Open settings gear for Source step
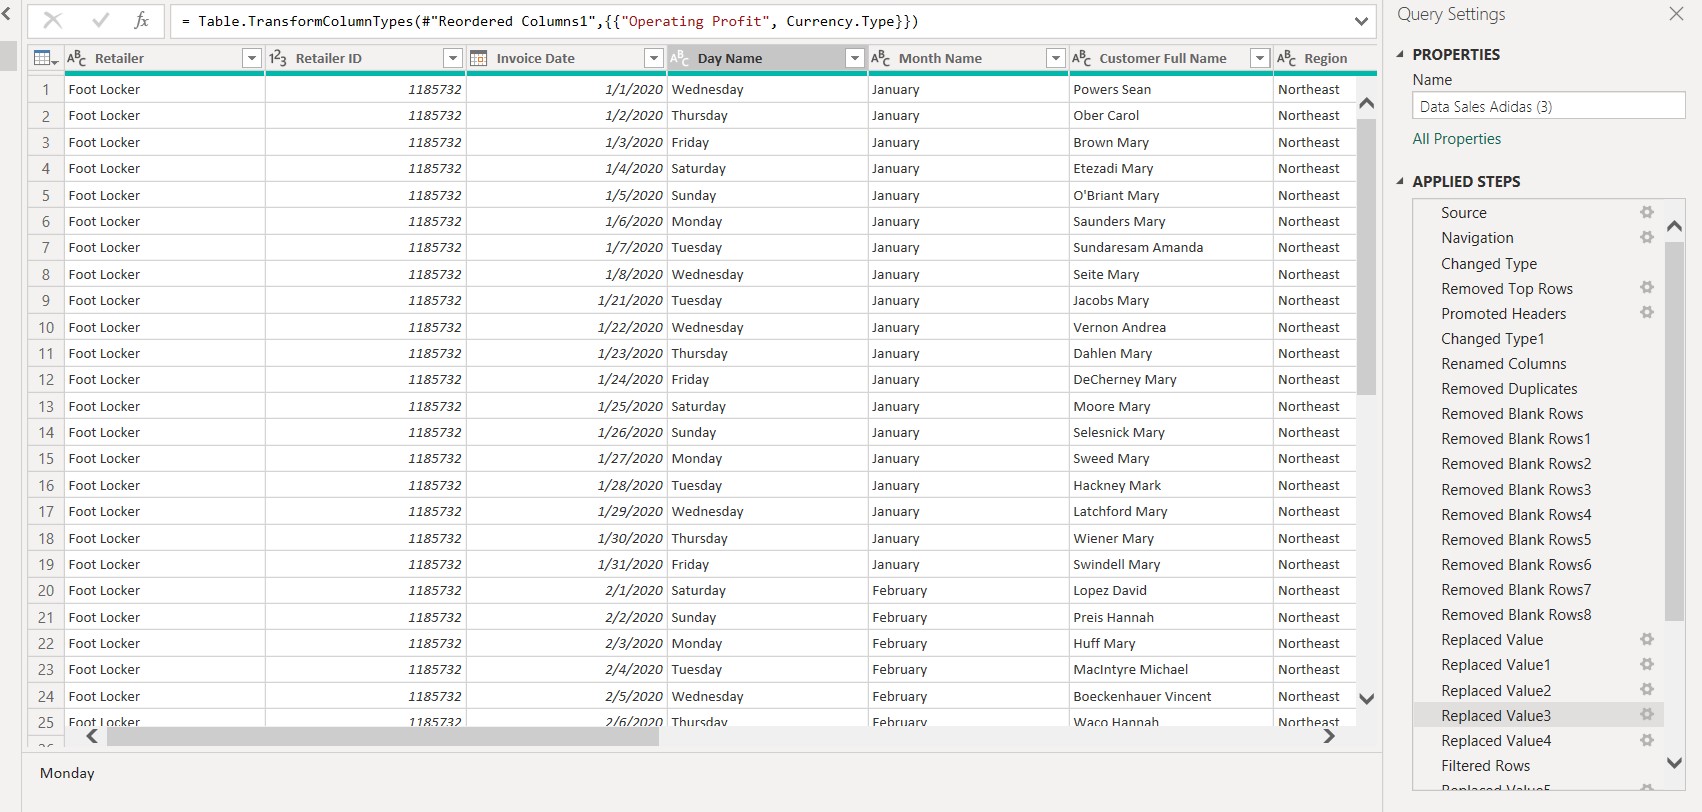Screen dimensions: 1702x812 pyautogui.click(x=1647, y=212)
